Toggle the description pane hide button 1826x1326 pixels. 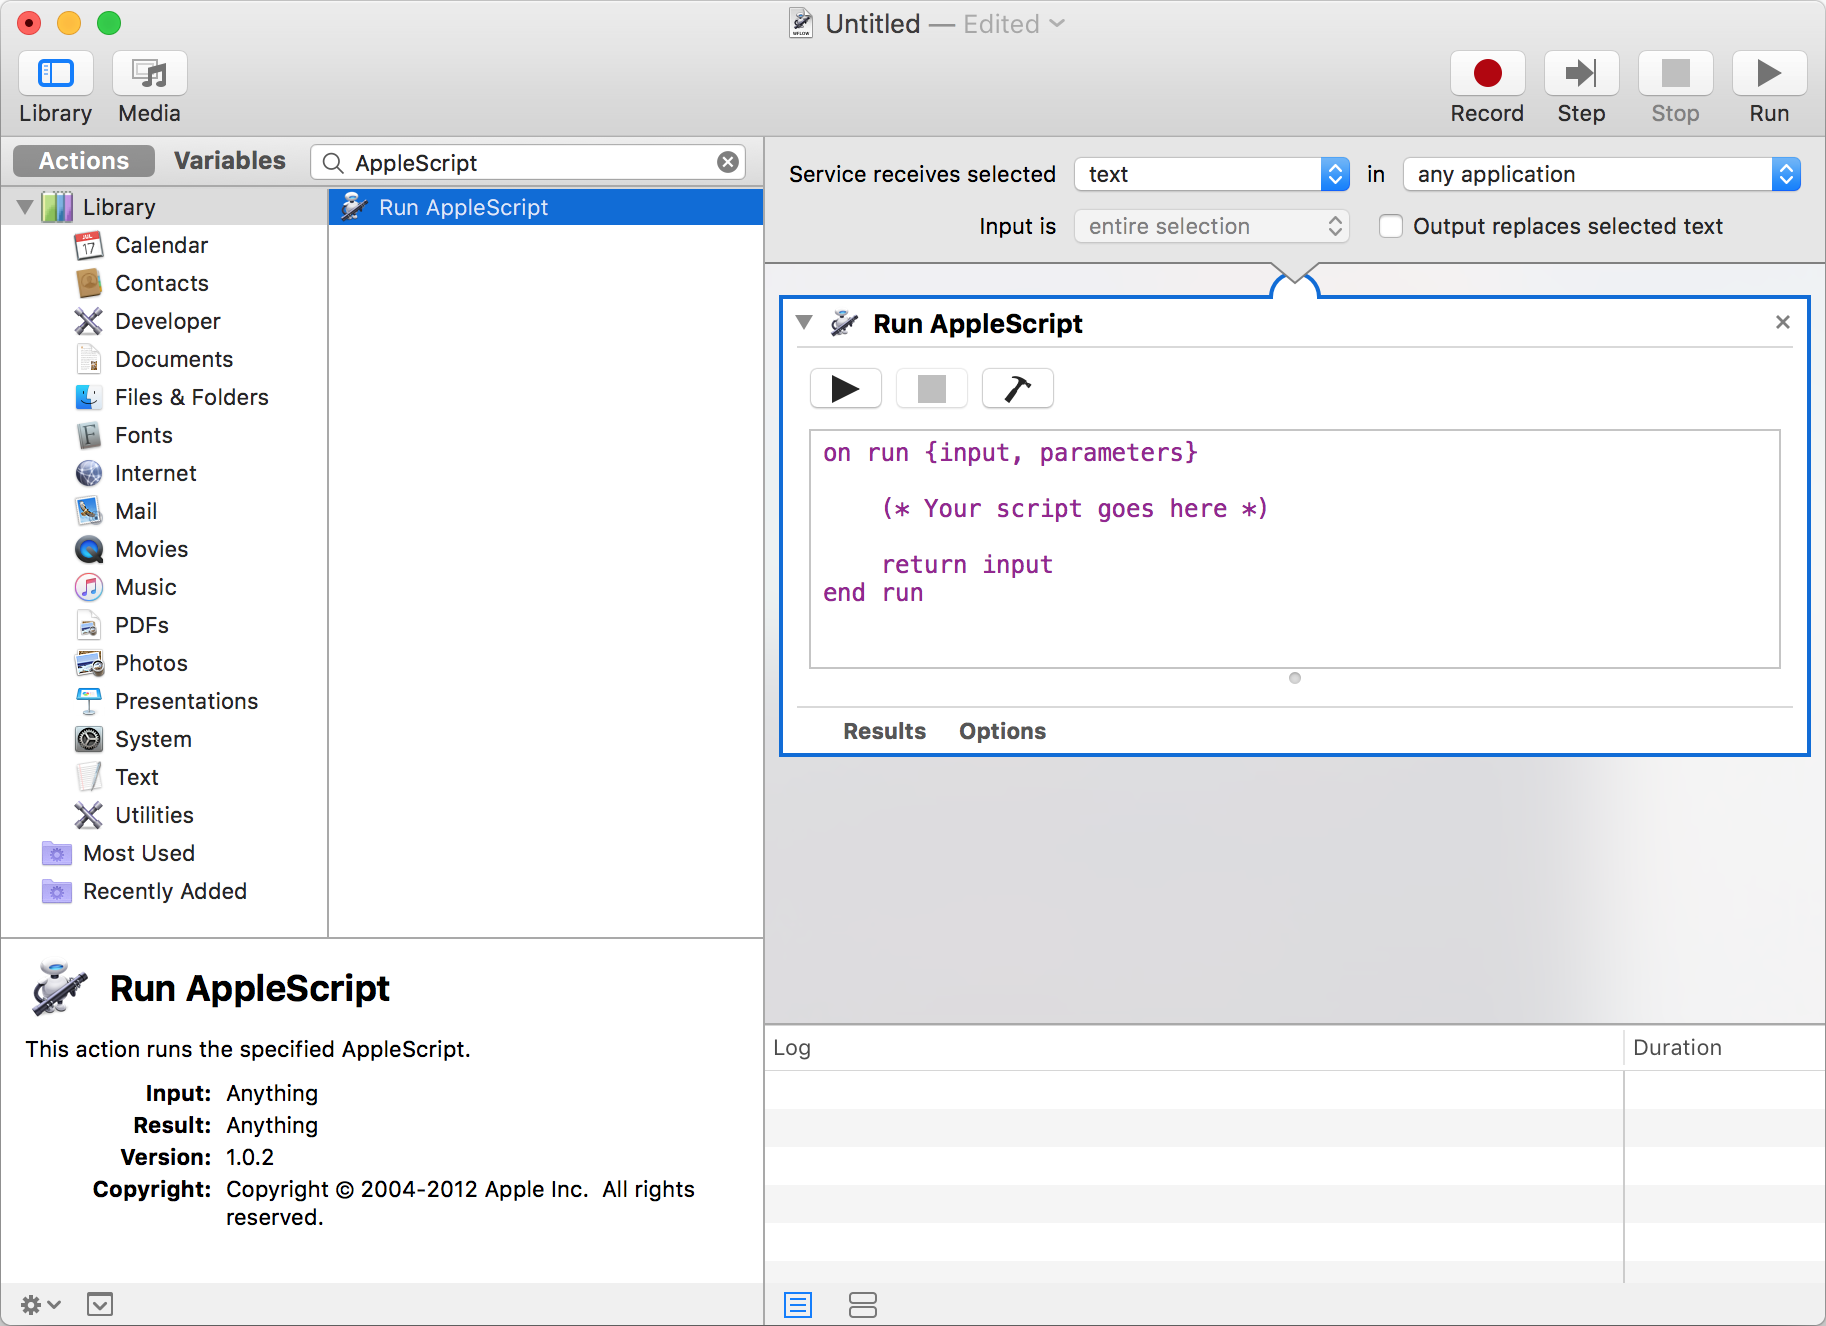[100, 1304]
